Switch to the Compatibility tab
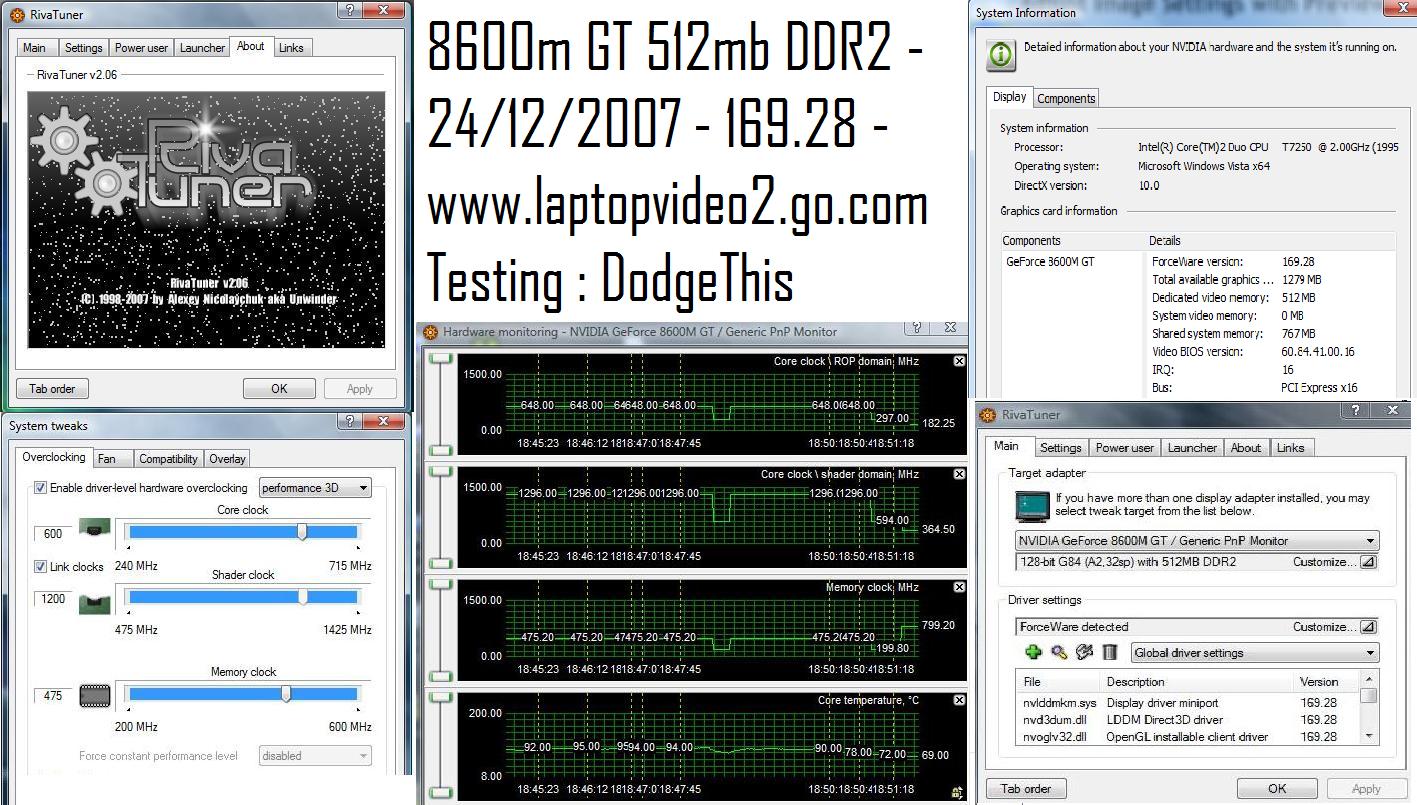The image size is (1417, 805). pyautogui.click(x=168, y=459)
